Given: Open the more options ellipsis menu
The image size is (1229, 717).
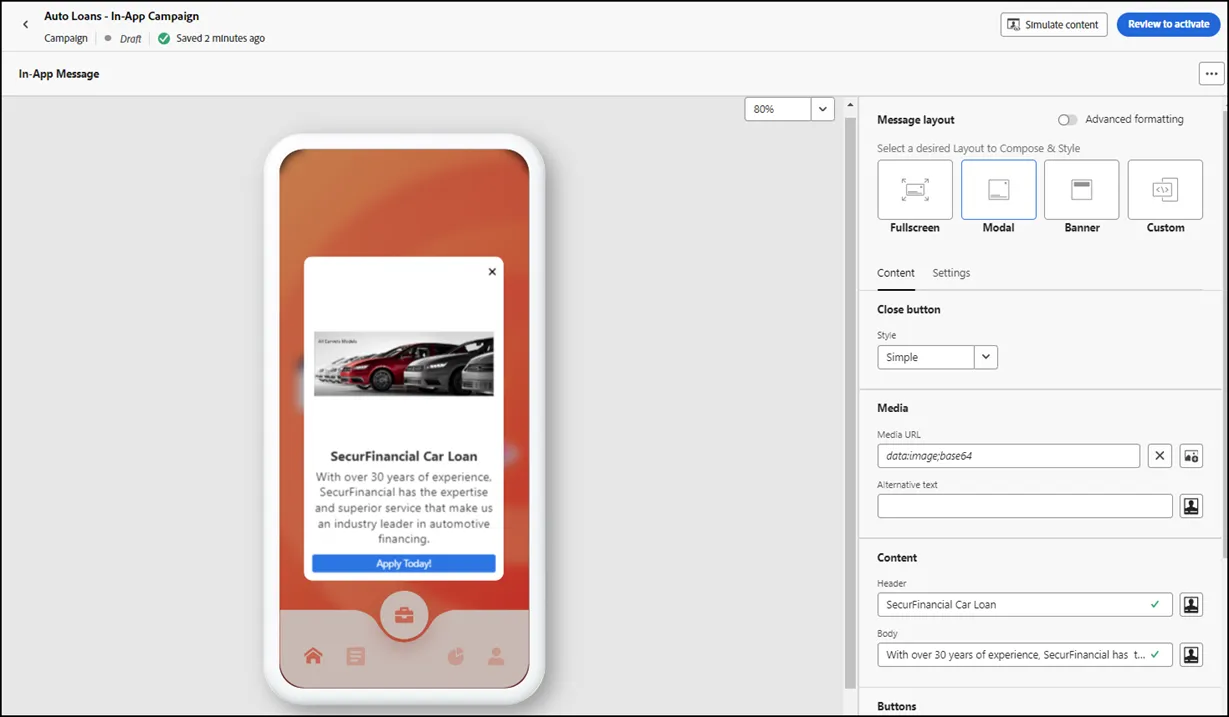Looking at the screenshot, I should point(1211,74).
